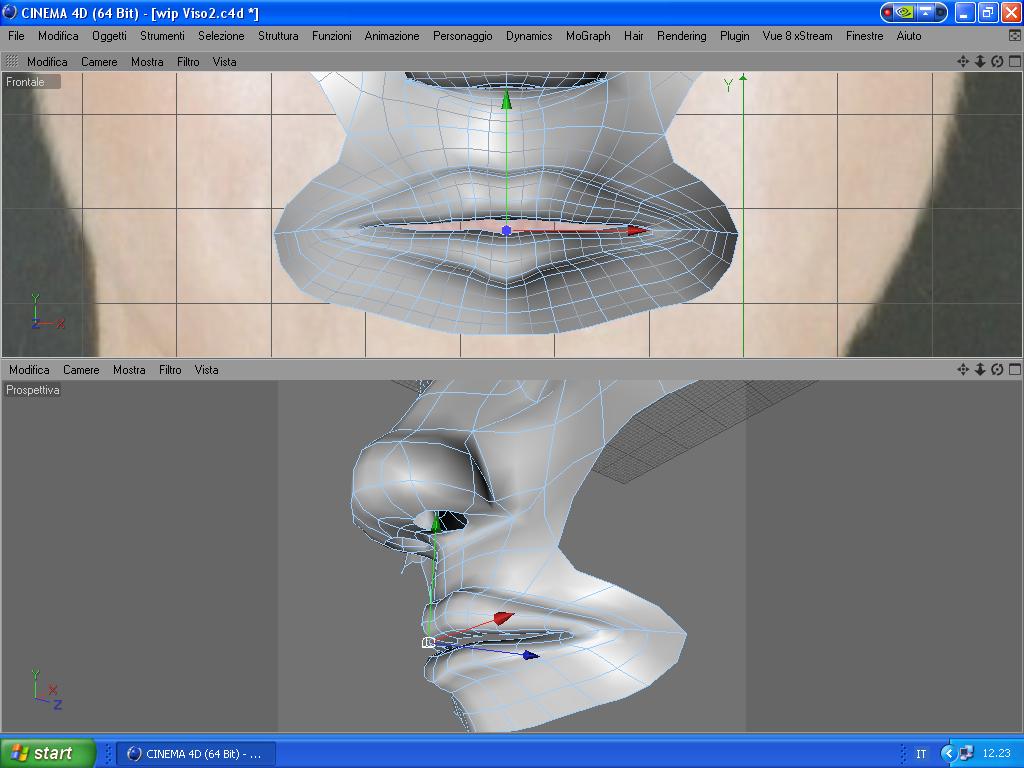Click the blue Z-axis arrow in Prospettiva view

(531, 654)
